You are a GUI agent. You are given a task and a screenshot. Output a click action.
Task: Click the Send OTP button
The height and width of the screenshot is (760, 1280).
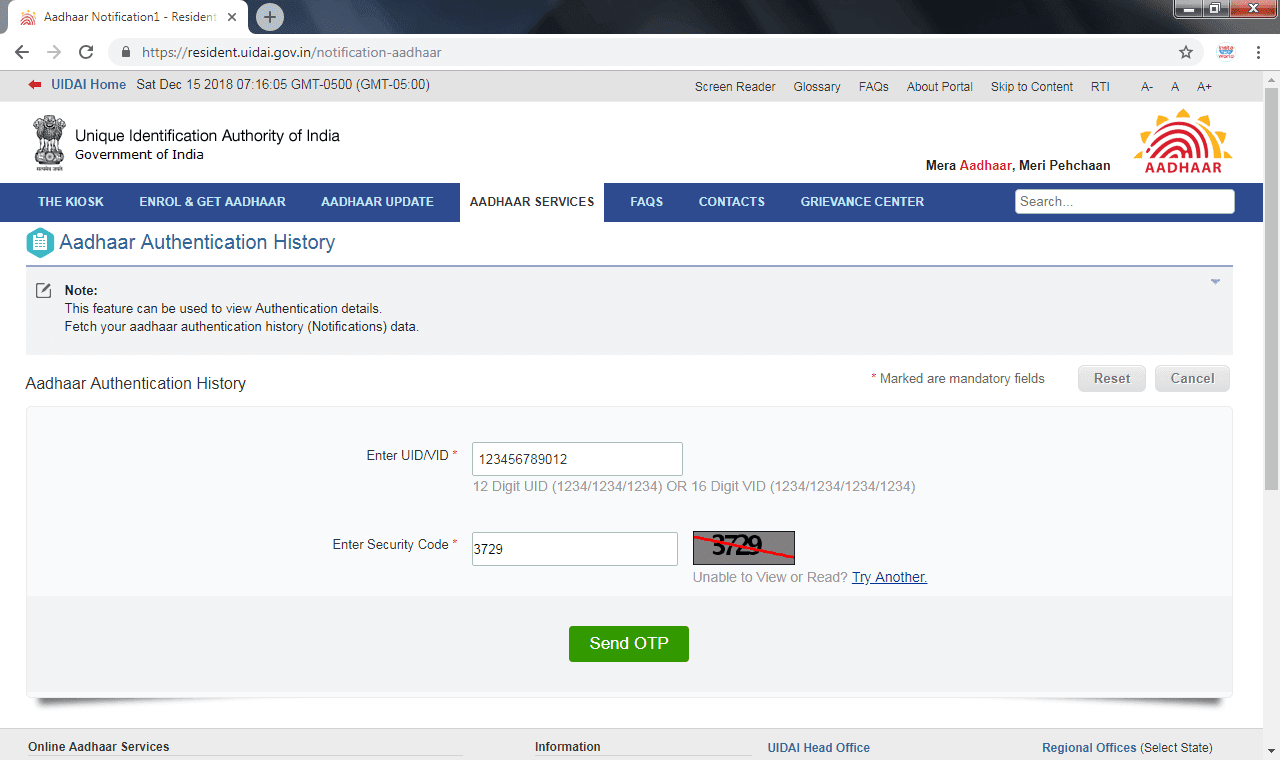[629, 644]
